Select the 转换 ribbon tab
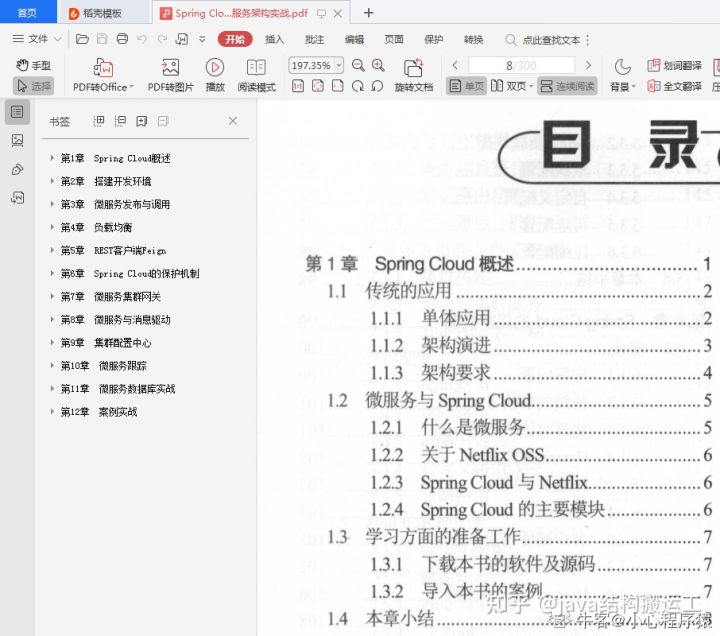The width and height of the screenshot is (720, 636). [473, 39]
